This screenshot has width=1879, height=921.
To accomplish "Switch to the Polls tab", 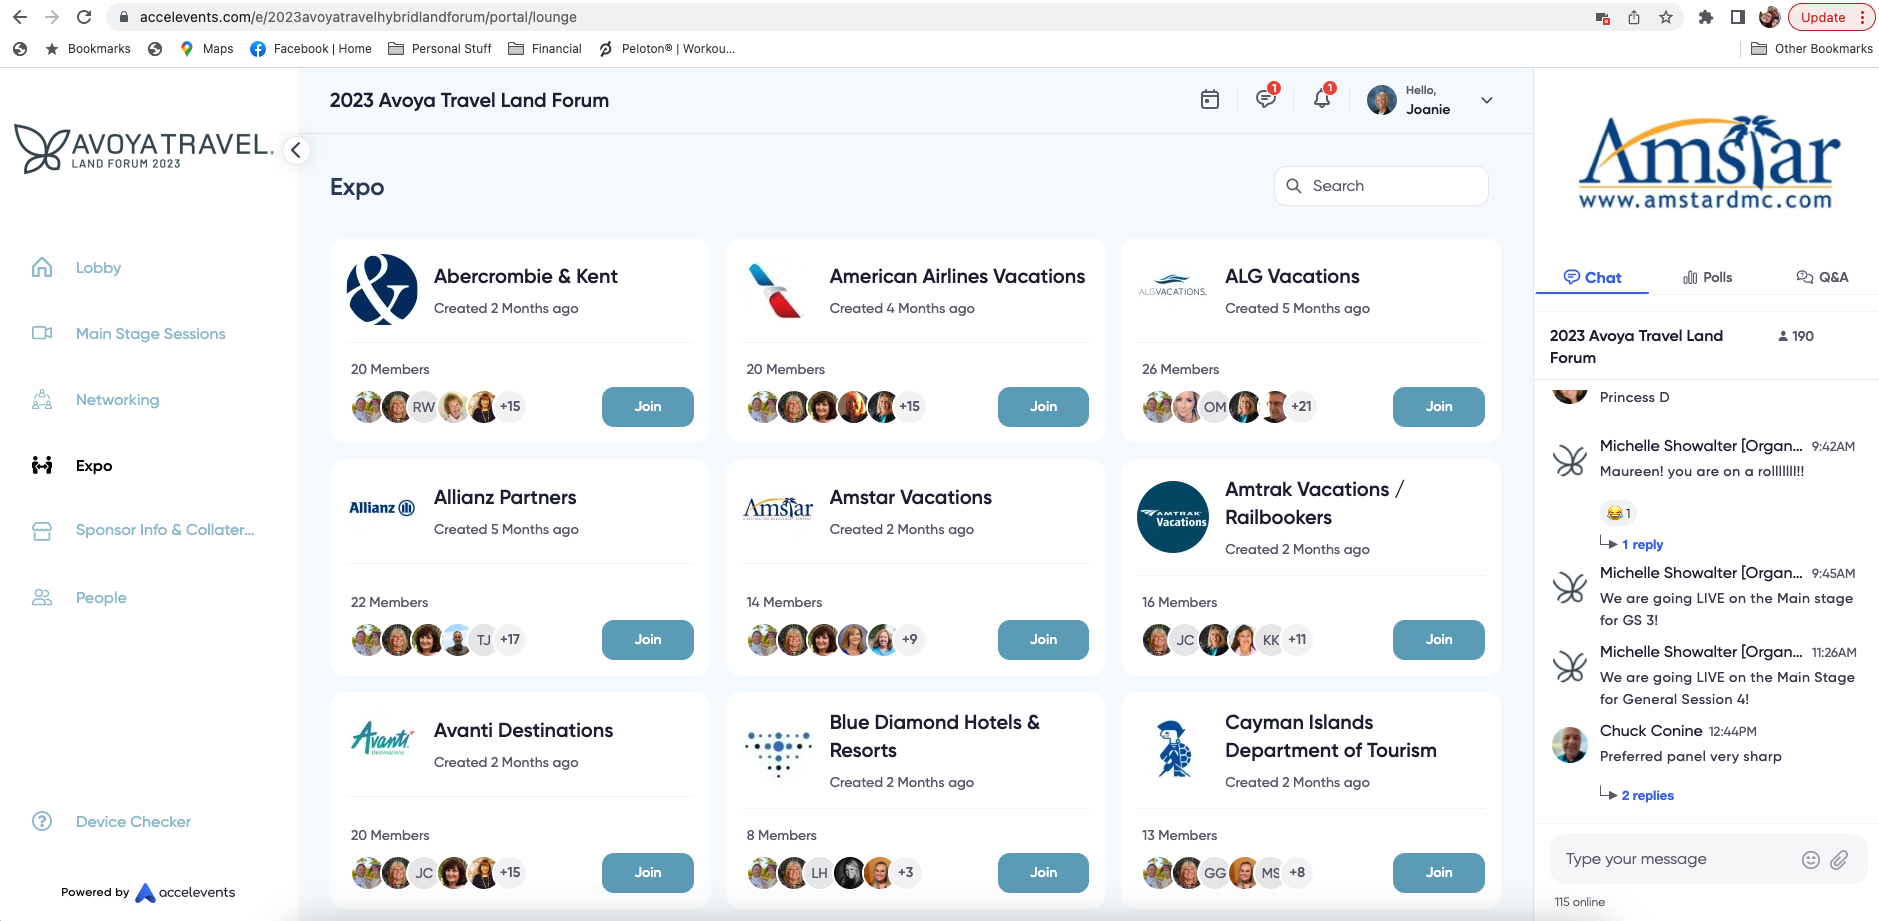I will (x=1708, y=277).
